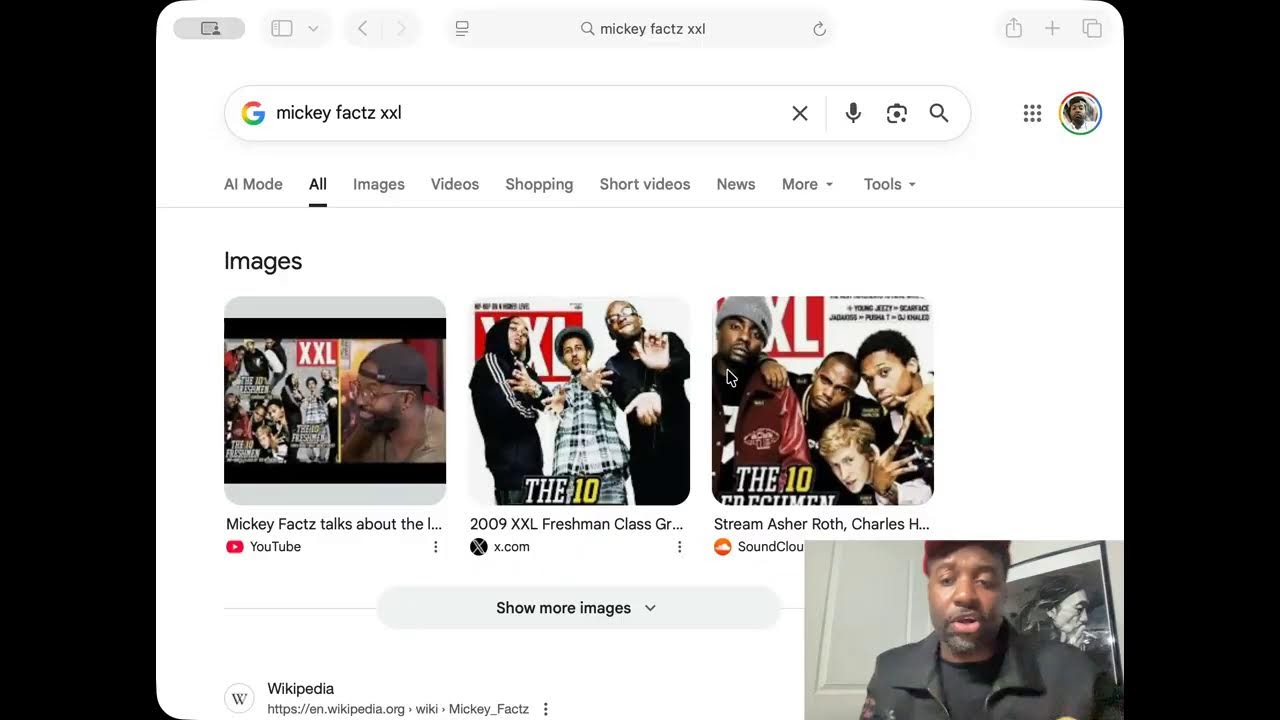The width and height of the screenshot is (1280, 720).
Task: Start voice search with microphone
Action: tap(853, 113)
